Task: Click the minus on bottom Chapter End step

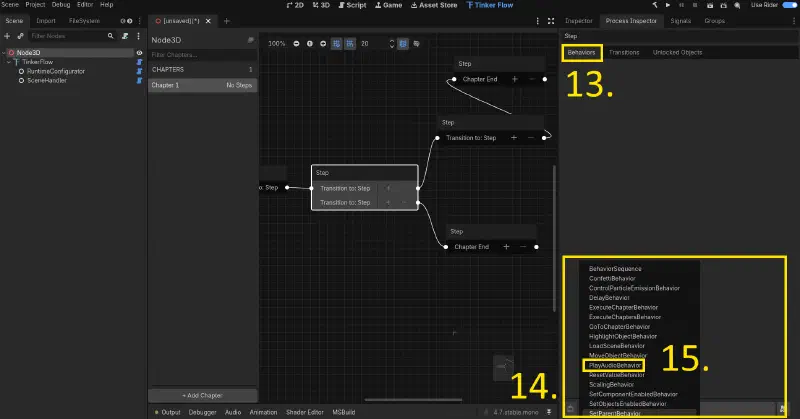Action: click(523, 247)
